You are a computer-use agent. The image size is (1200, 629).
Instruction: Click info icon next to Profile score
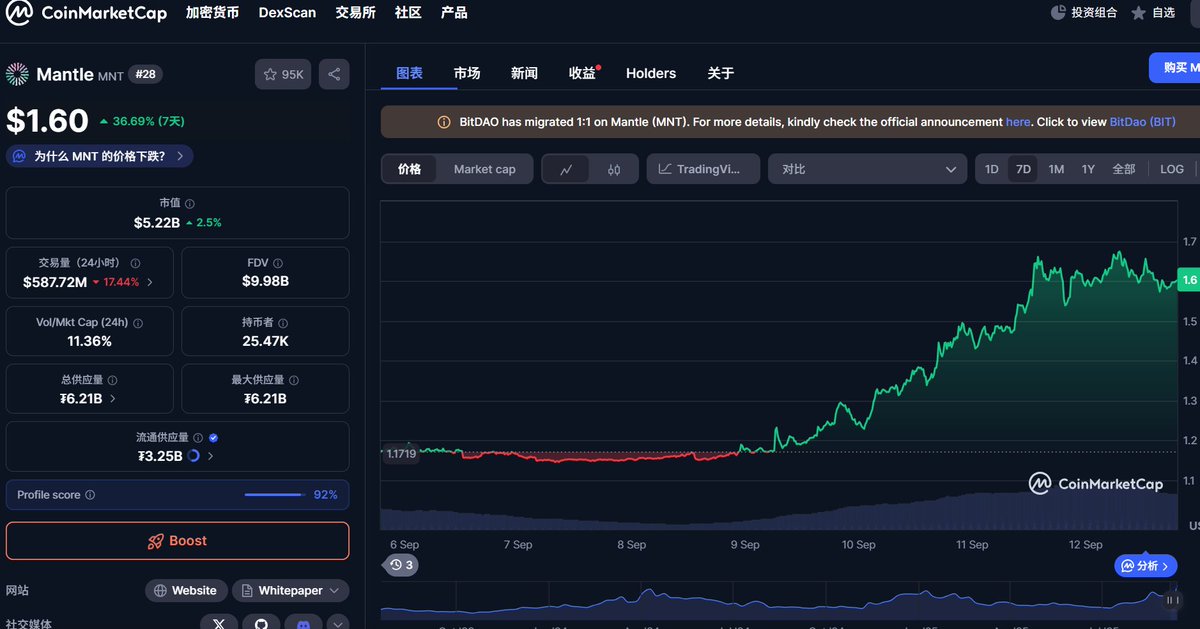(x=90, y=495)
